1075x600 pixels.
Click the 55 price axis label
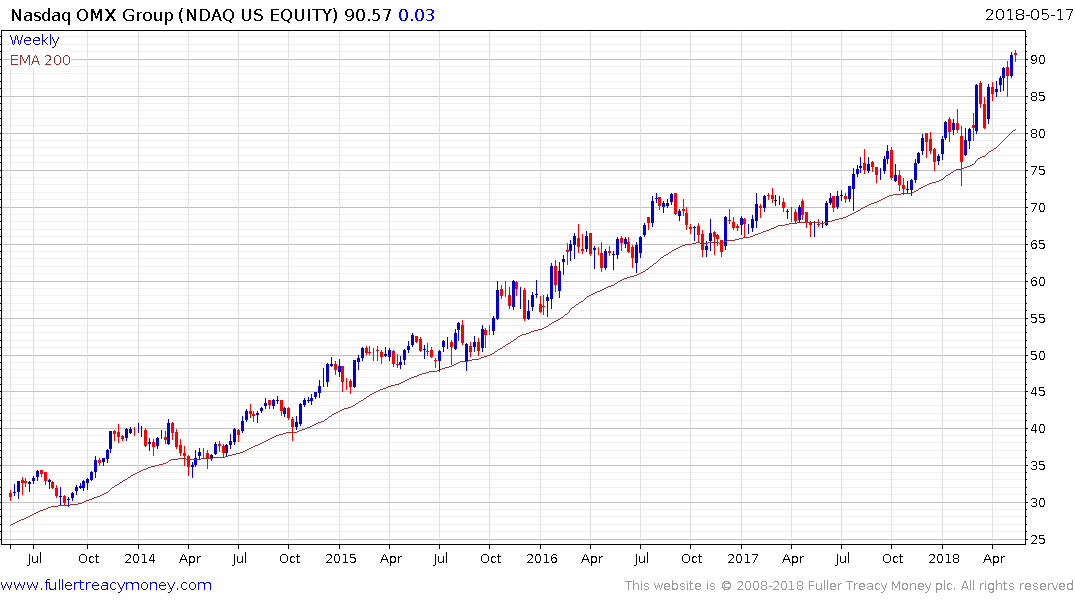[x=1038, y=319]
